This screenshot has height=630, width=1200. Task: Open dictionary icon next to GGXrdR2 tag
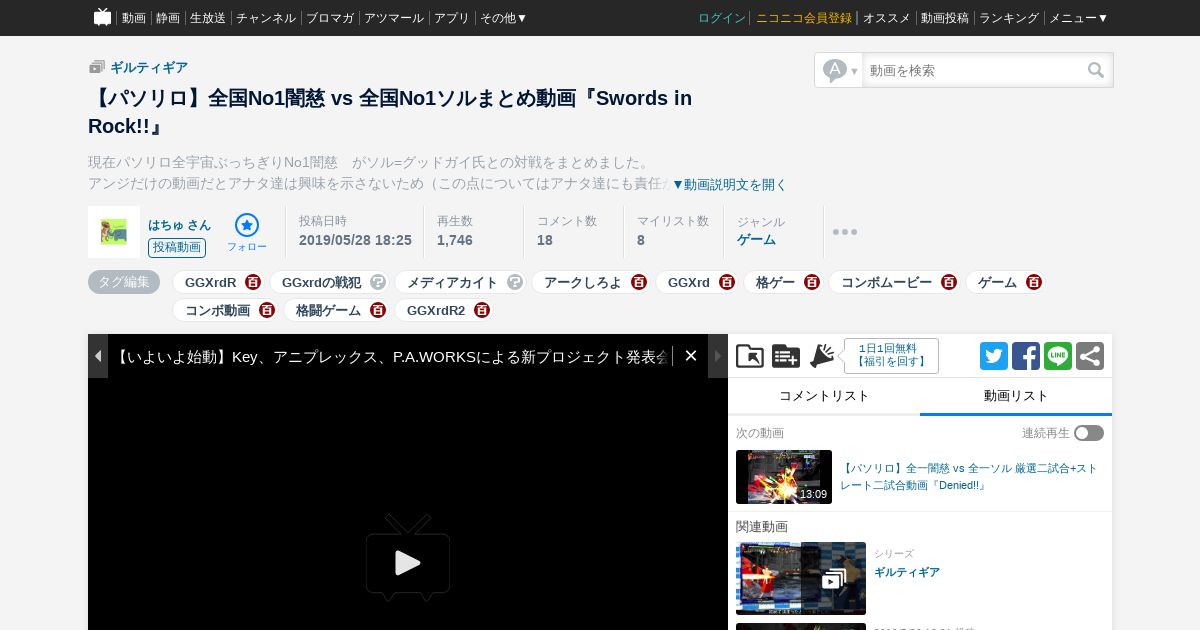coord(482,311)
